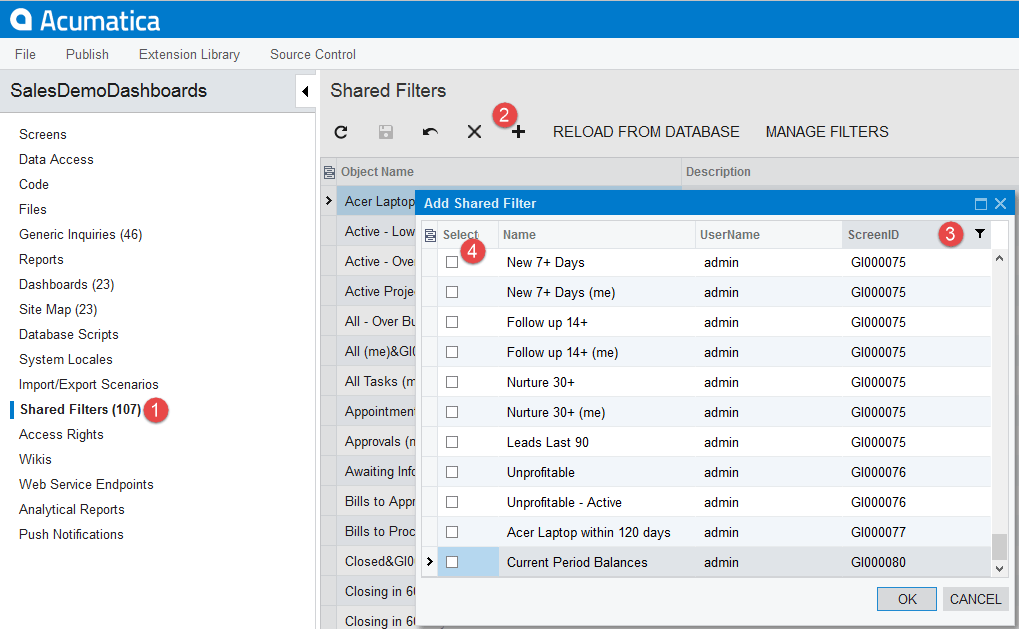Sort background grid by Object Name header
Viewport: 1019px width, 629px height.
pyautogui.click(x=509, y=172)
